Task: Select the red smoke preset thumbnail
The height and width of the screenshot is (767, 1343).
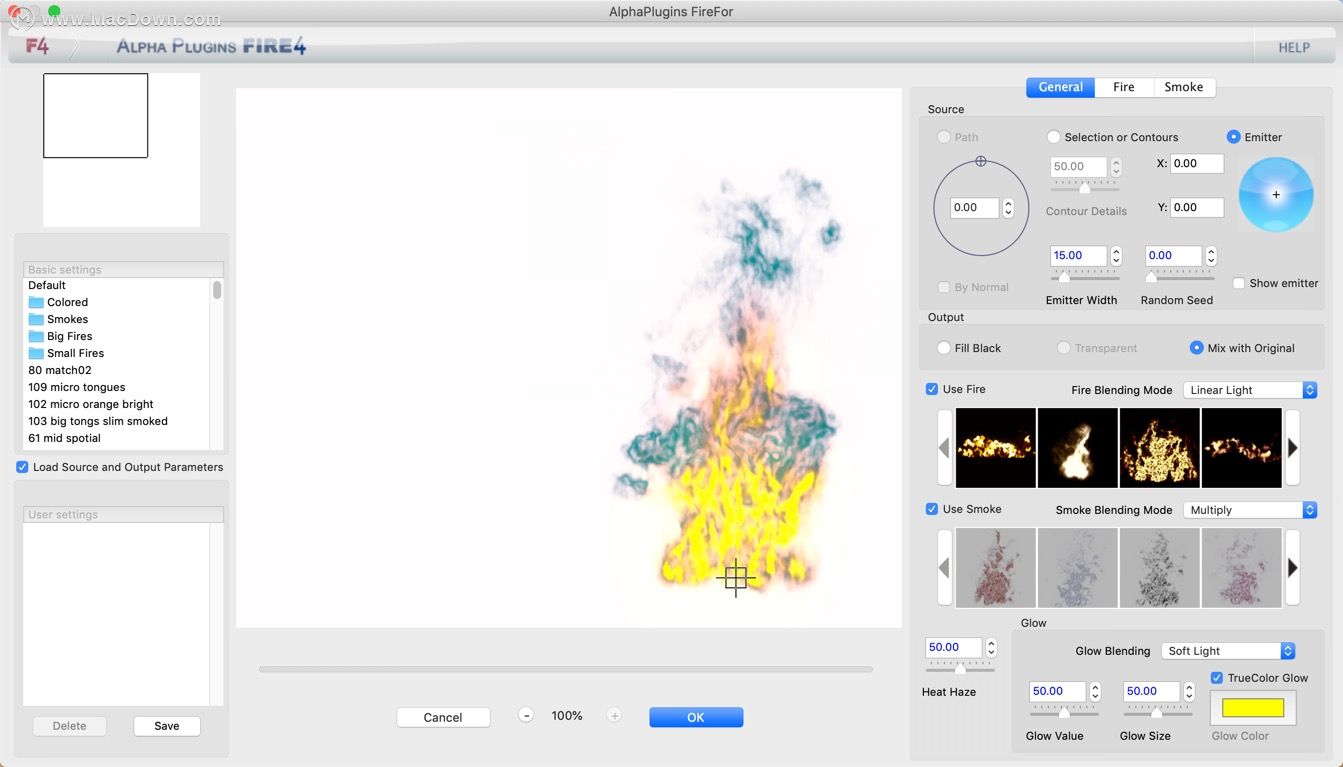Action: coord(995,567)
